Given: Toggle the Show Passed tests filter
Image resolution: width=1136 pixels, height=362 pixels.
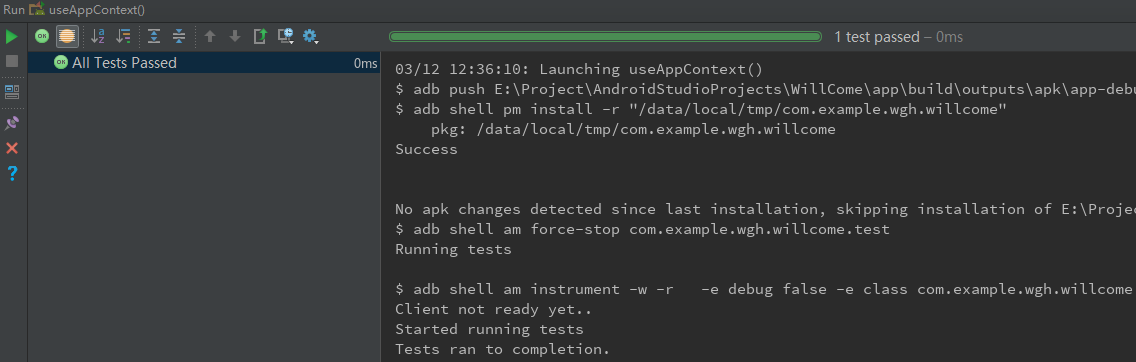Looking at the screenshot, I should pos(42,36).
